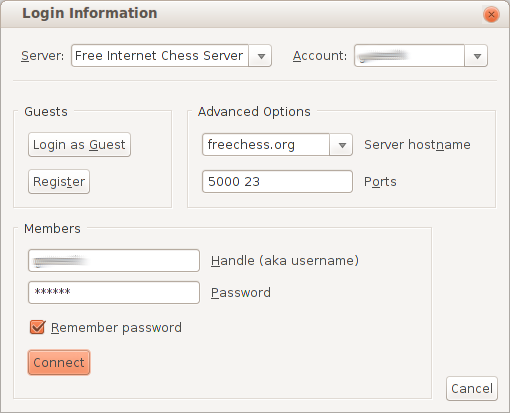Click the Connect button

coord(59,362)
